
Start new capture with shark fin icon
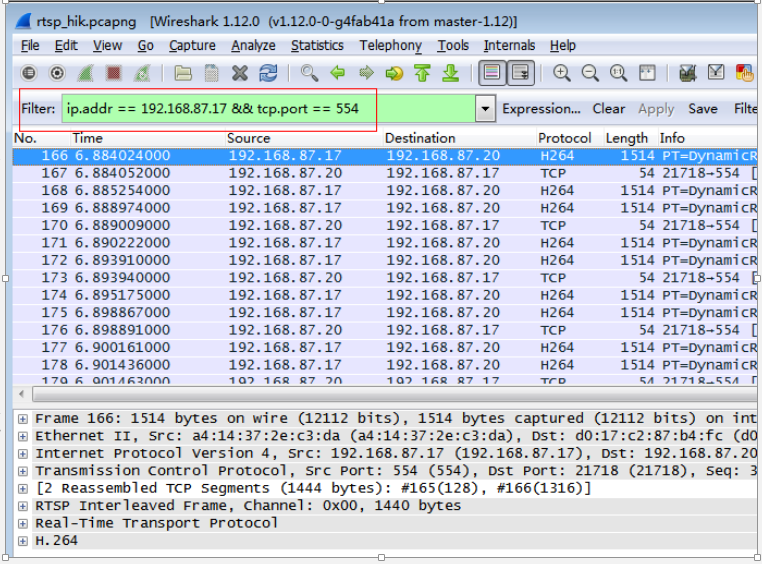click(86, 73)
